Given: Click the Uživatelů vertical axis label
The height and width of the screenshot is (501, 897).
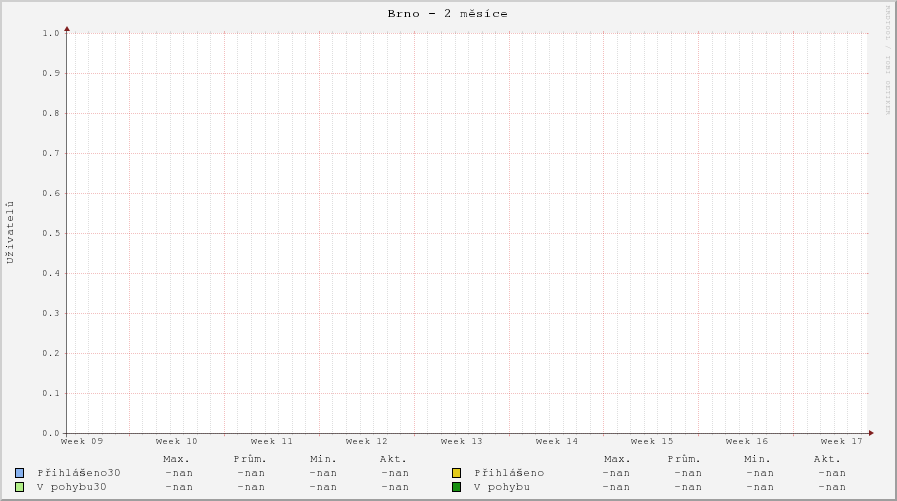Looking at the screenshot, I should coord(11,232).
